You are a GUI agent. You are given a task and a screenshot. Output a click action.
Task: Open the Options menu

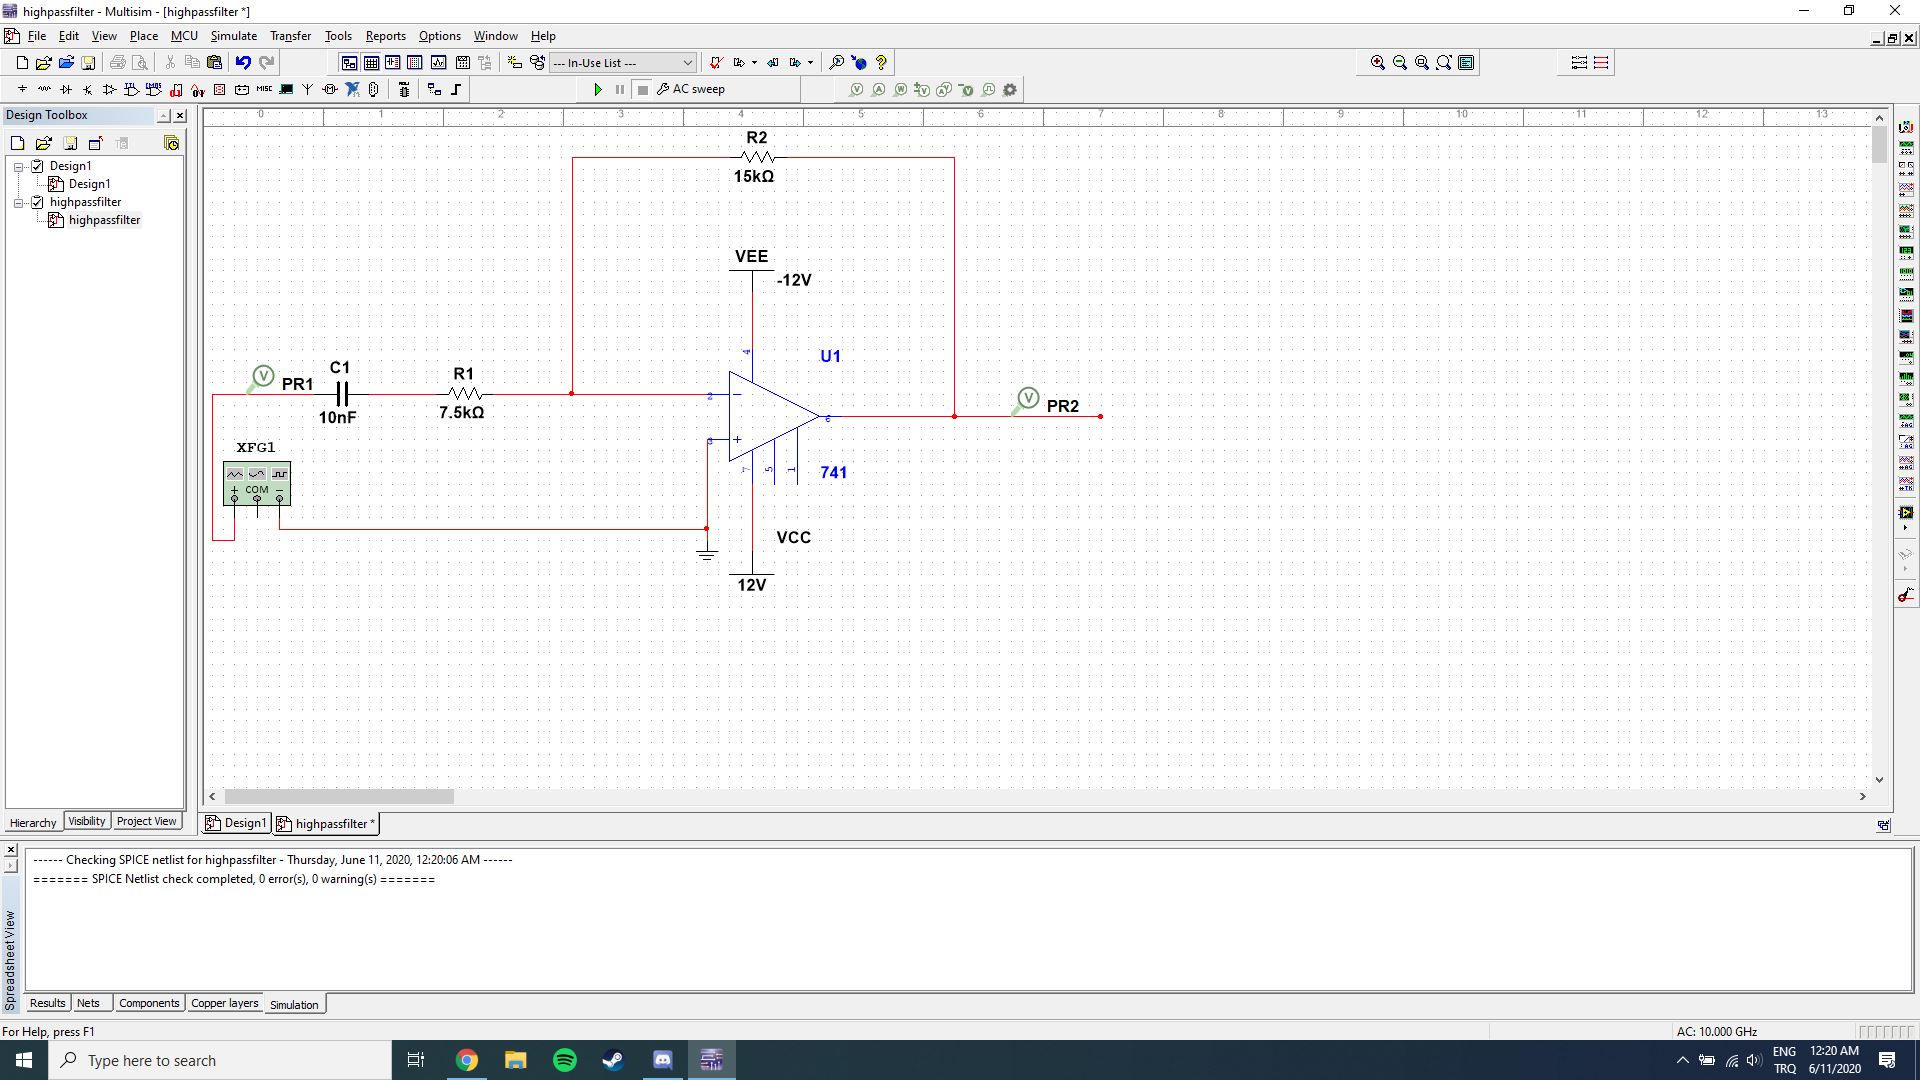tap(439, 36)
